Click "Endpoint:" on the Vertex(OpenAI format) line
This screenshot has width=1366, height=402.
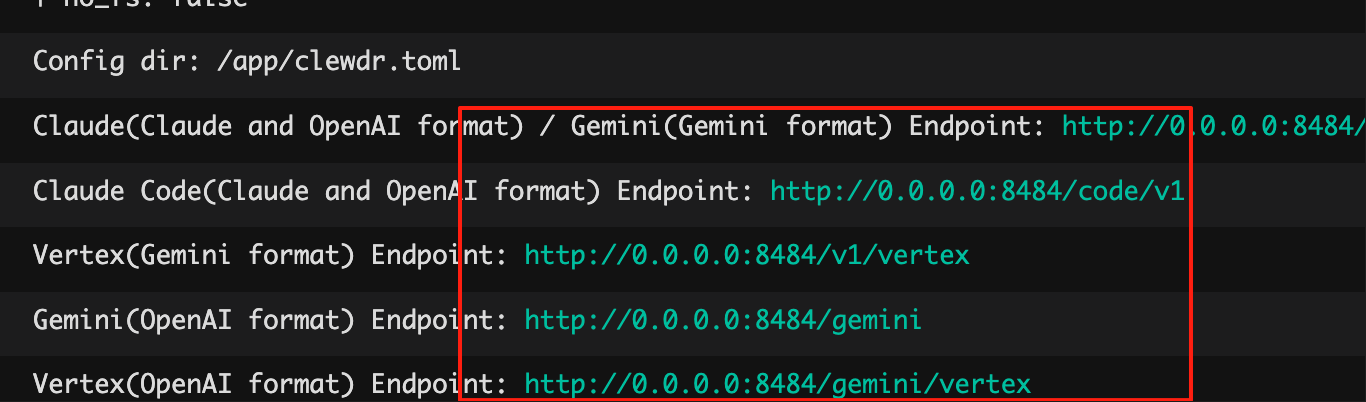[440, 384]
